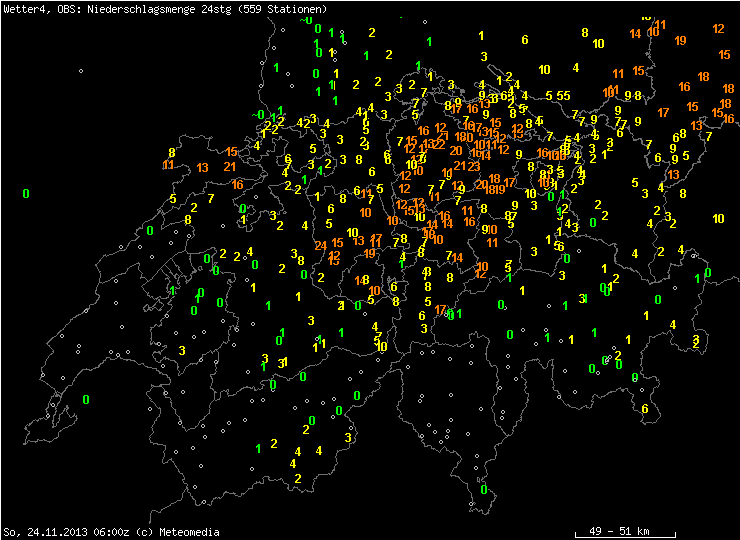This screenshot has width=740, height=540.
Task: Click the yellow 6 above the scale bar
Action: pyautogui.click(x=645, y=409)
